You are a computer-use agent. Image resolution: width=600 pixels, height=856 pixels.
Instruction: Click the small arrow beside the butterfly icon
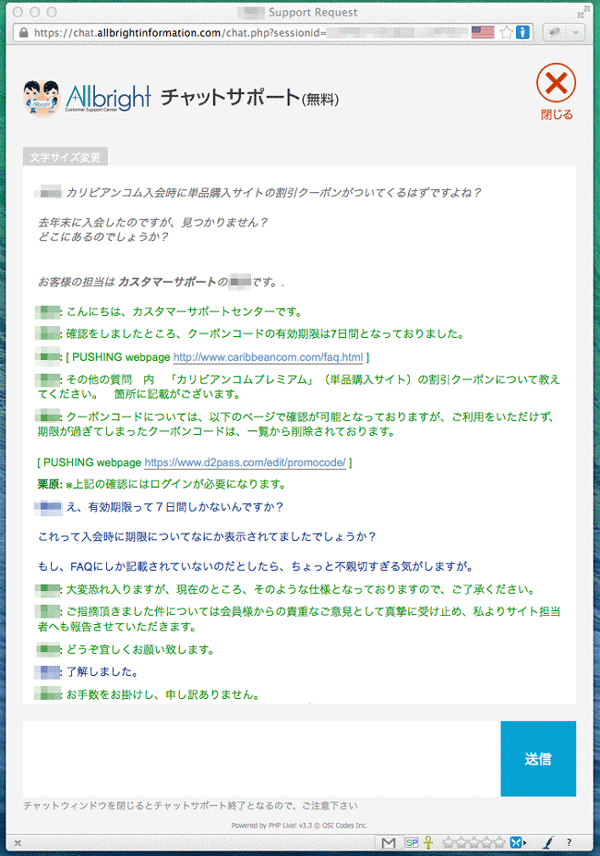525,843
